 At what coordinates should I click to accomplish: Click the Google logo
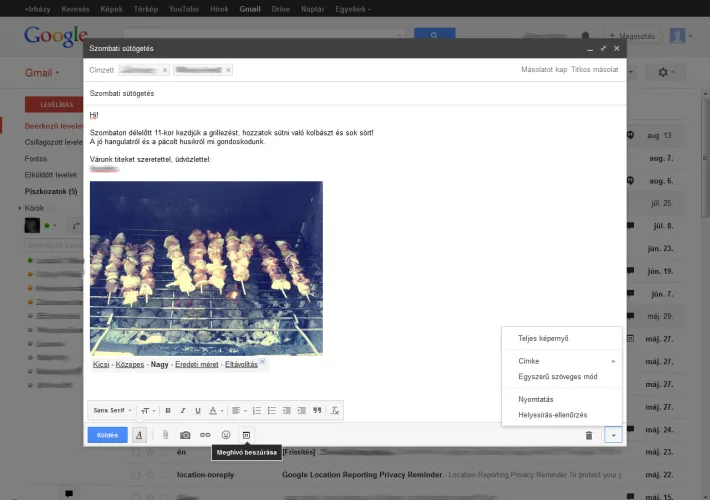pyautogui.click(x=55, y=36)
